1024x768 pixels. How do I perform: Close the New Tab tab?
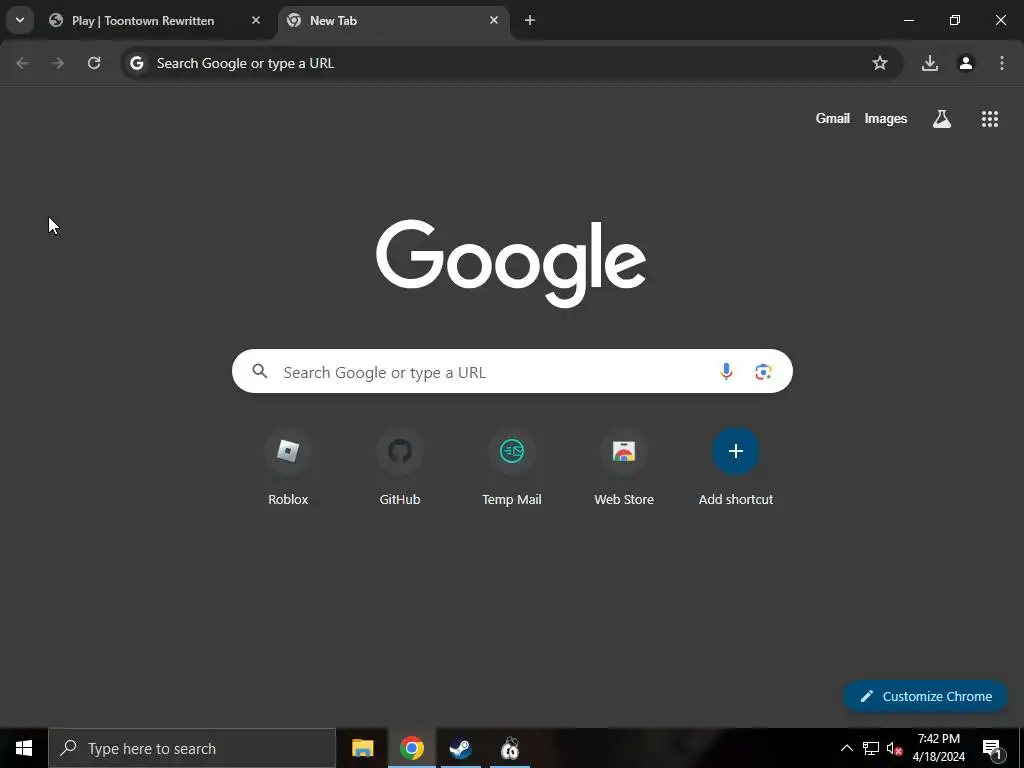(494, 20)
